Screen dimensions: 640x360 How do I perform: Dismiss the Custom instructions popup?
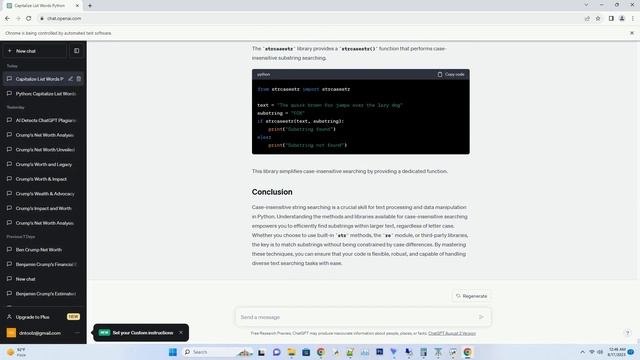(x=181, y=333)
